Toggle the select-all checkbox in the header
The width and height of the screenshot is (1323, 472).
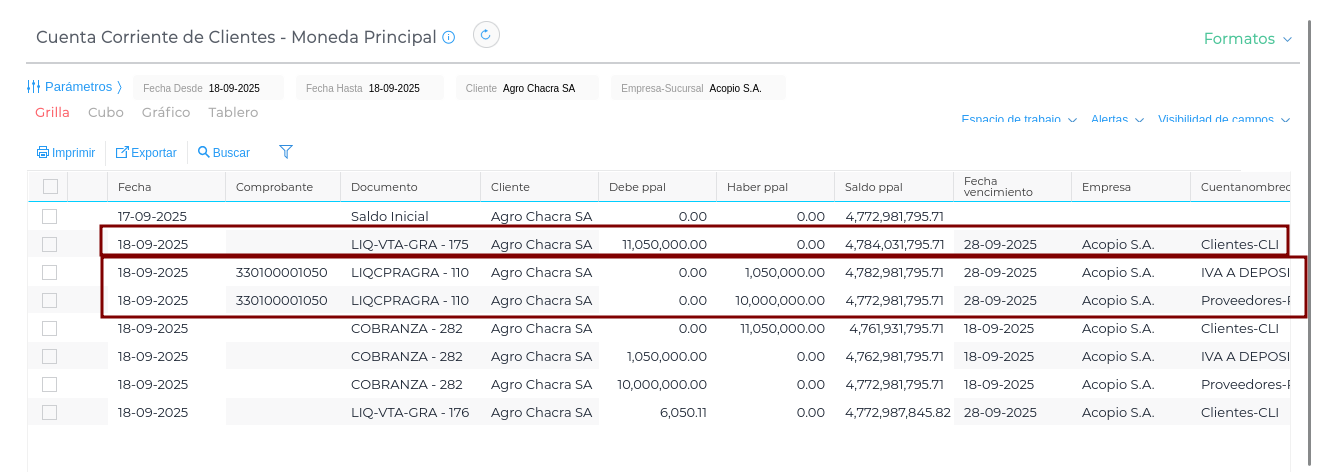[x=50, y=186]
